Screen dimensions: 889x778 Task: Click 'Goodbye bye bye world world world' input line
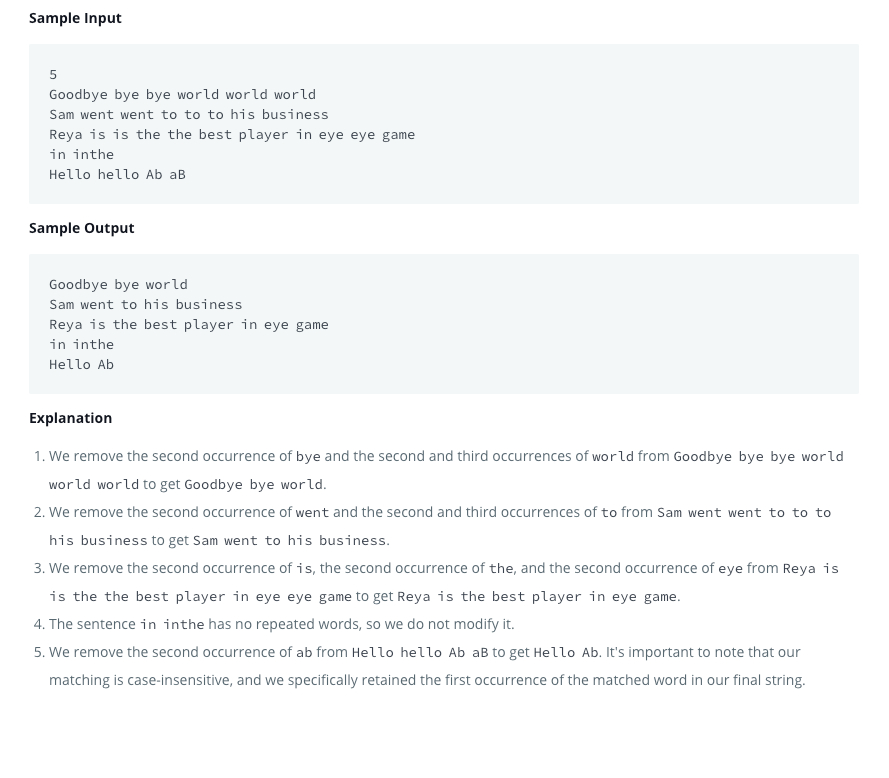[183, 95]
